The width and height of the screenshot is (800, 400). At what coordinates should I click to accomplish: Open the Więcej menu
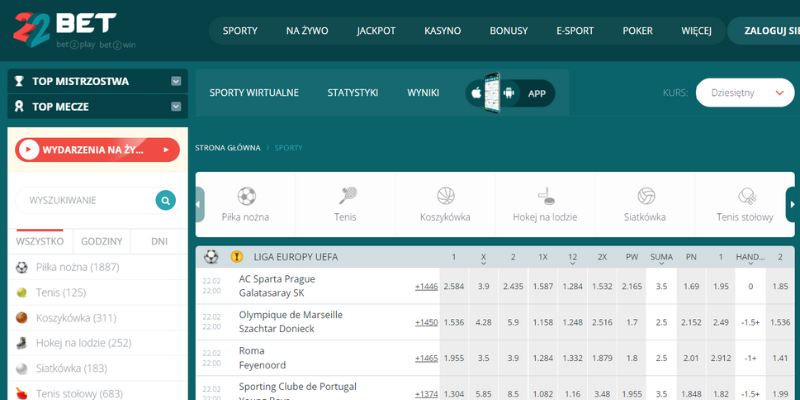click(x=696, y=31)
